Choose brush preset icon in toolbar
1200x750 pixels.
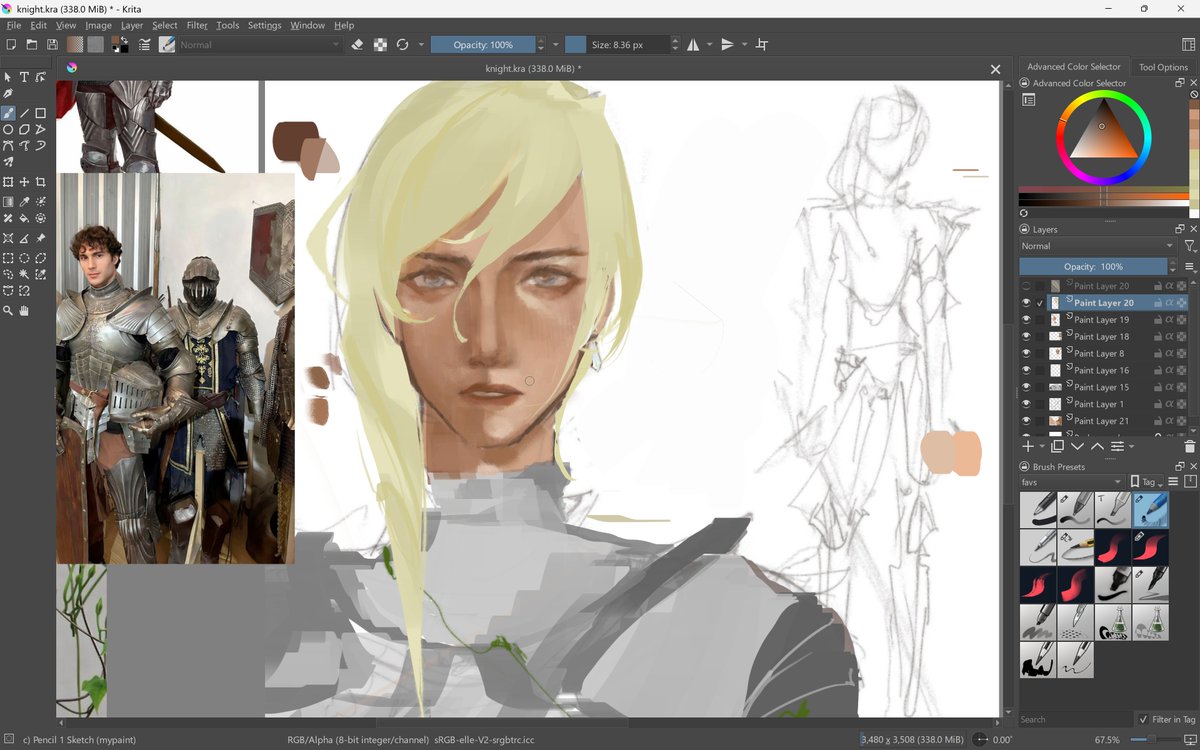167,44
